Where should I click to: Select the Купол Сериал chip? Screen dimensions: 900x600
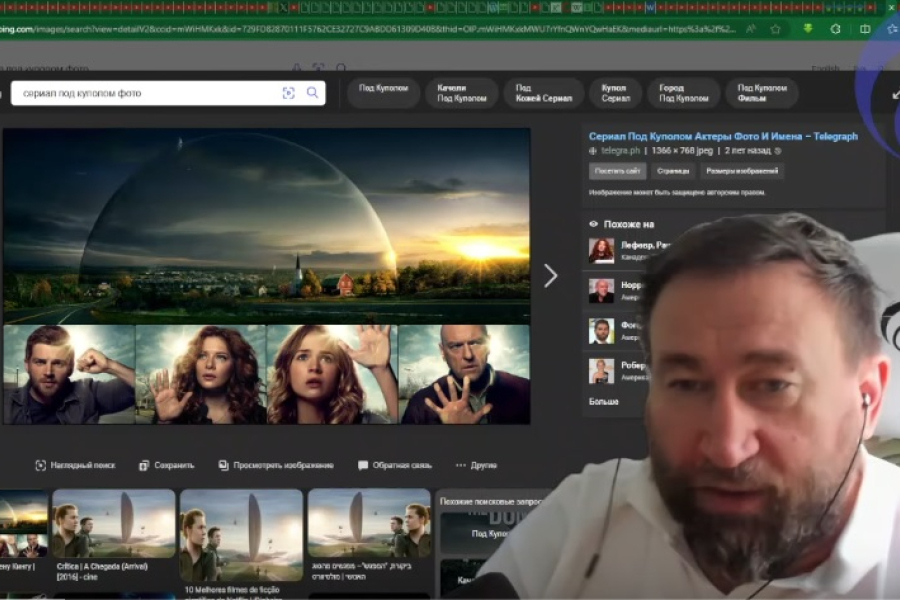[x=615, y=92]
